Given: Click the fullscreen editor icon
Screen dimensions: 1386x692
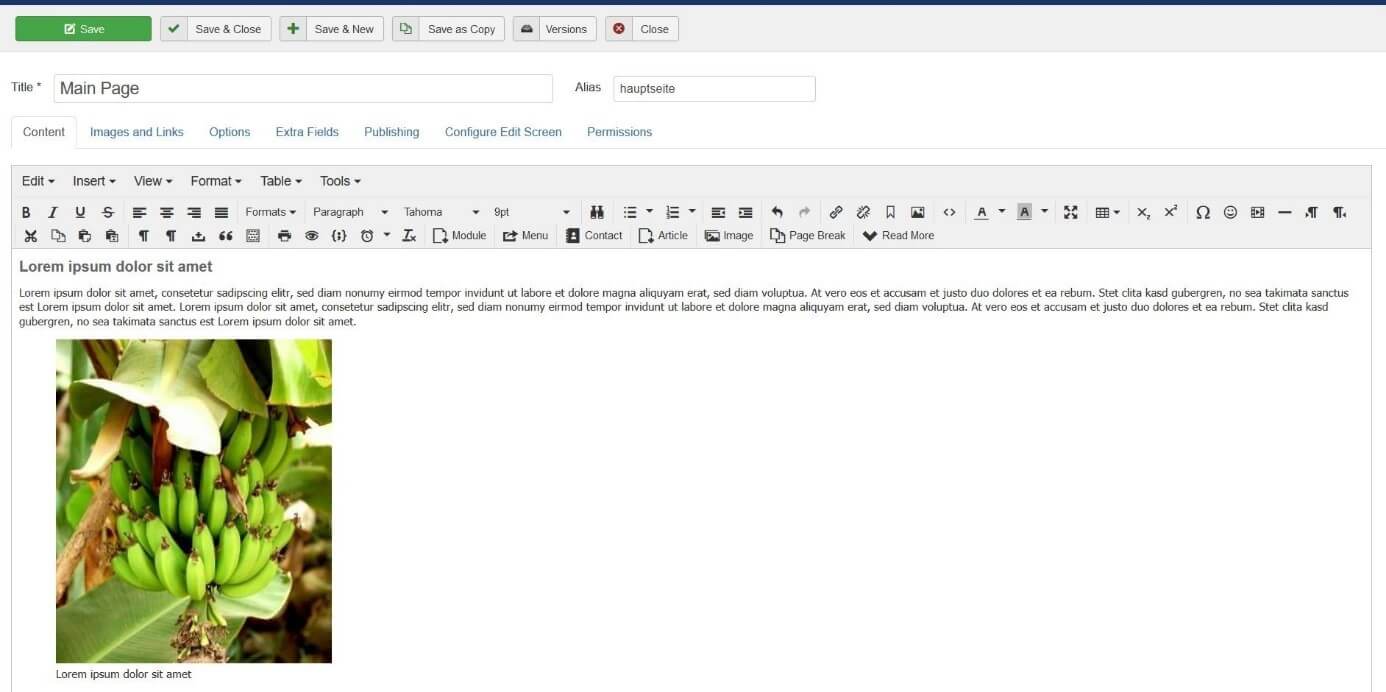Looking at the screenshot, I should coord(1071,212).
